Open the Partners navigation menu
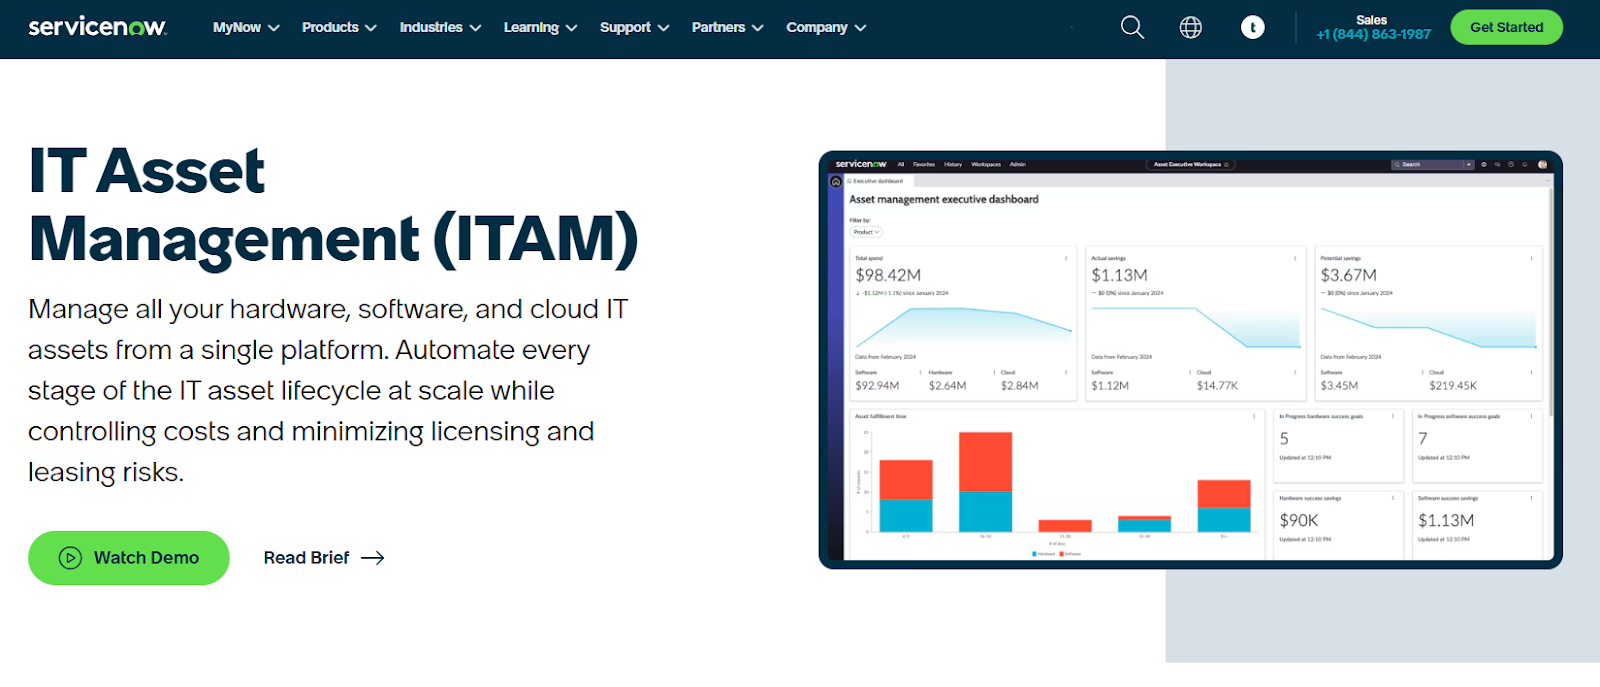This screenshot has width=1600, height=687. click(727, 27)
